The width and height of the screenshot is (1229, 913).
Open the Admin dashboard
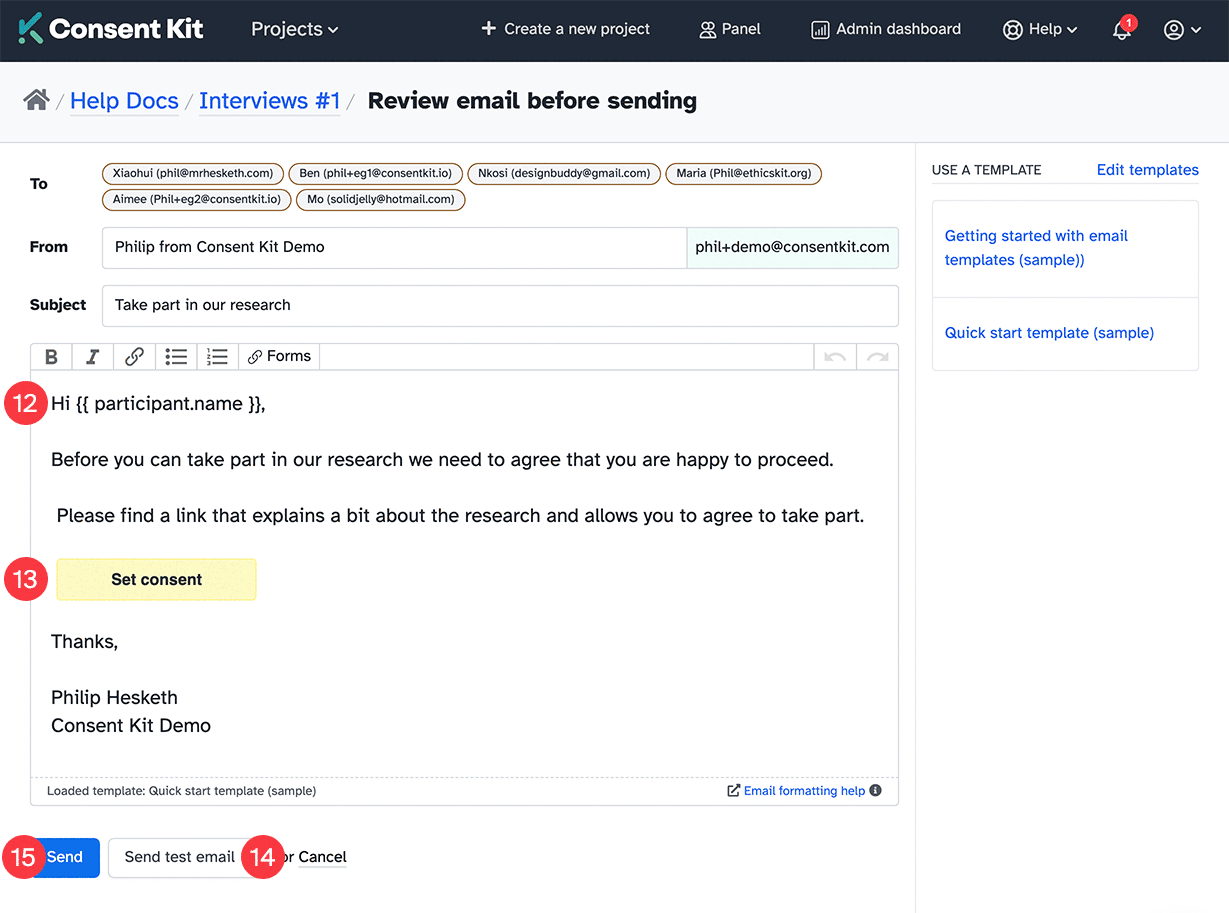click(x=884, y=29)
